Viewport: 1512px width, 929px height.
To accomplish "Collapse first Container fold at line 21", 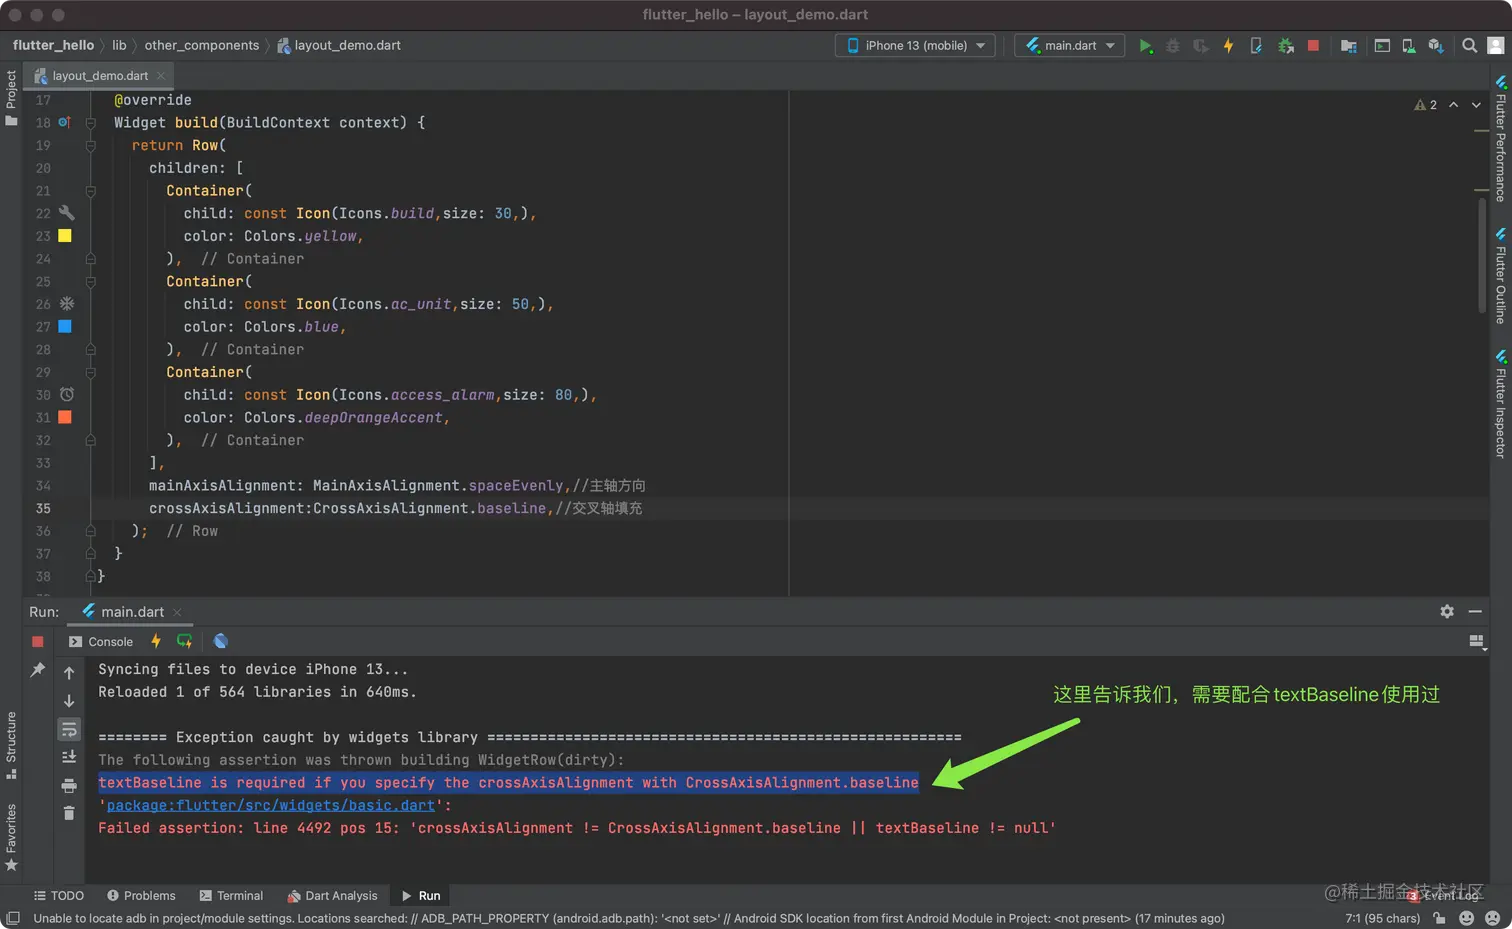I will click(90, 191).
